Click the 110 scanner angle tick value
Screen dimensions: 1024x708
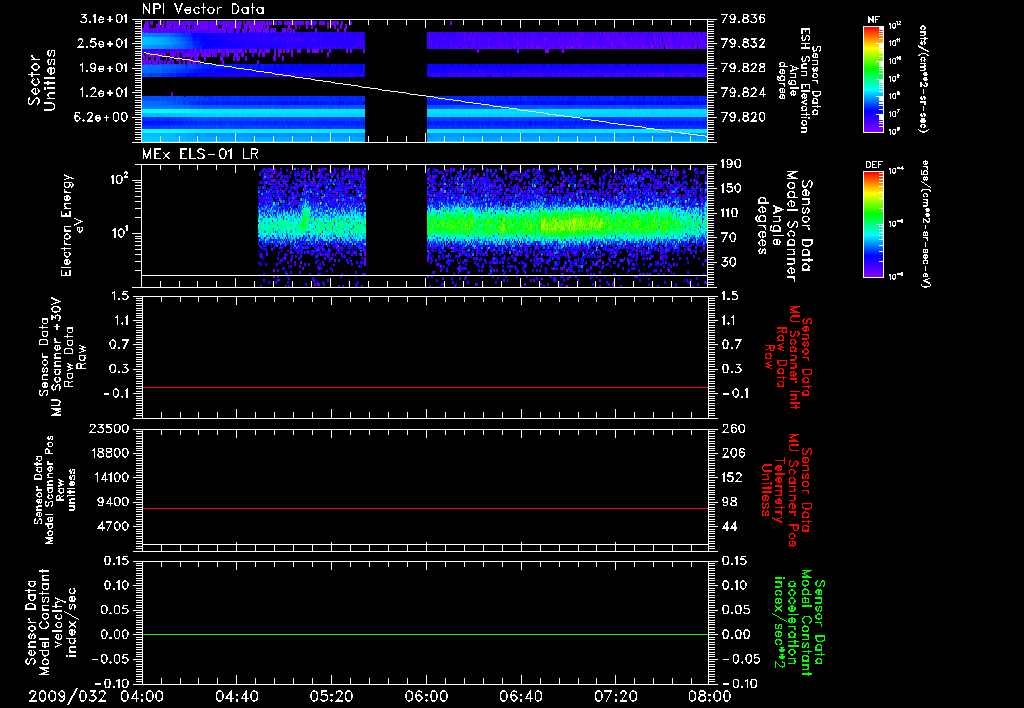point(731,213)
